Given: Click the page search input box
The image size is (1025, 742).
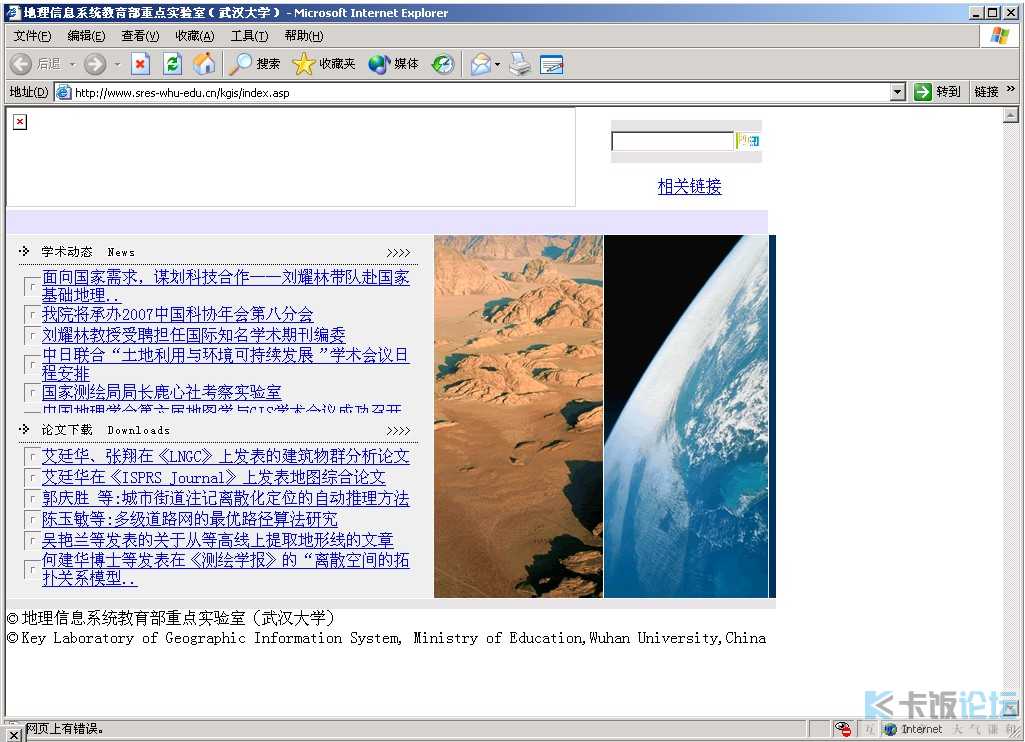Looking at the screenshot, I should point(672,141).
